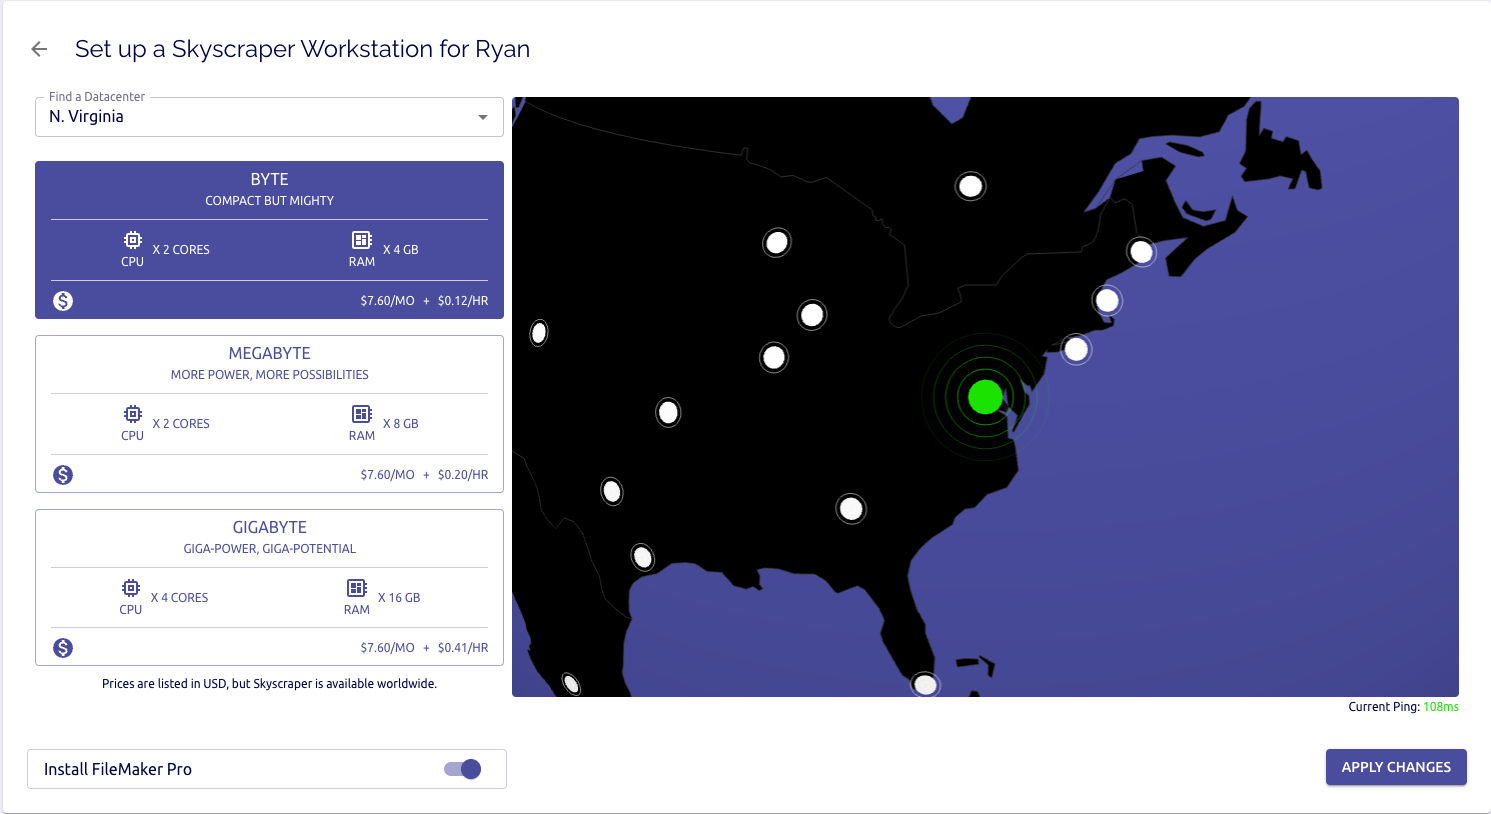
Task: Click the dollar icon in MEGABYTE plan
Action: (x=63, y=475)
